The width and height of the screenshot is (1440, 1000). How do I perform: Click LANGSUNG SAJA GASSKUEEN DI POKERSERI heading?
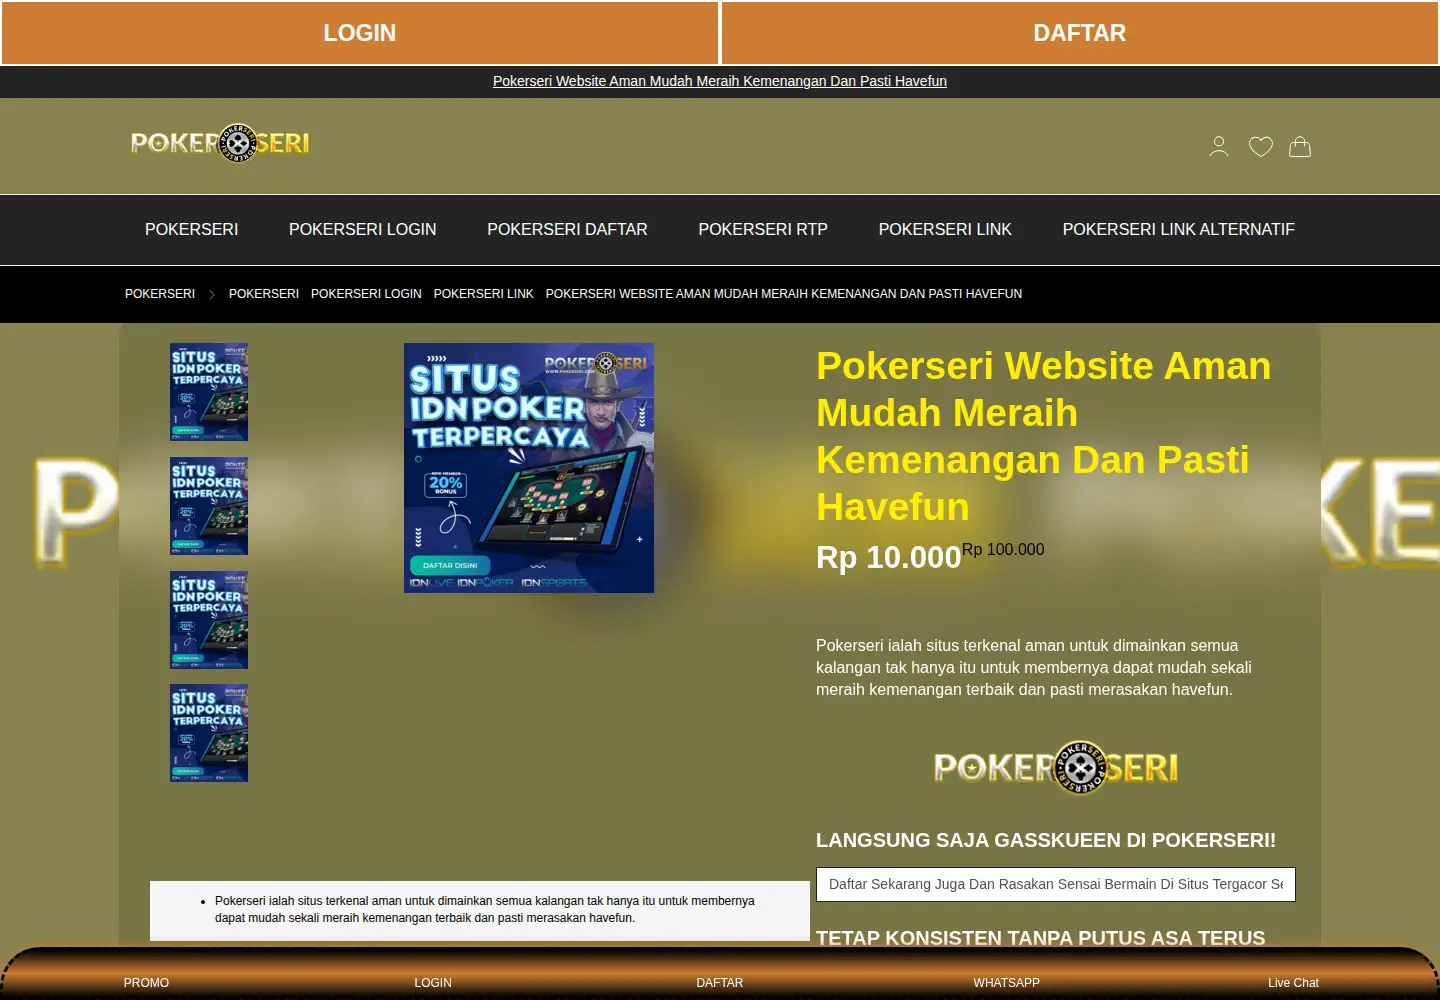coord(1046,840)
